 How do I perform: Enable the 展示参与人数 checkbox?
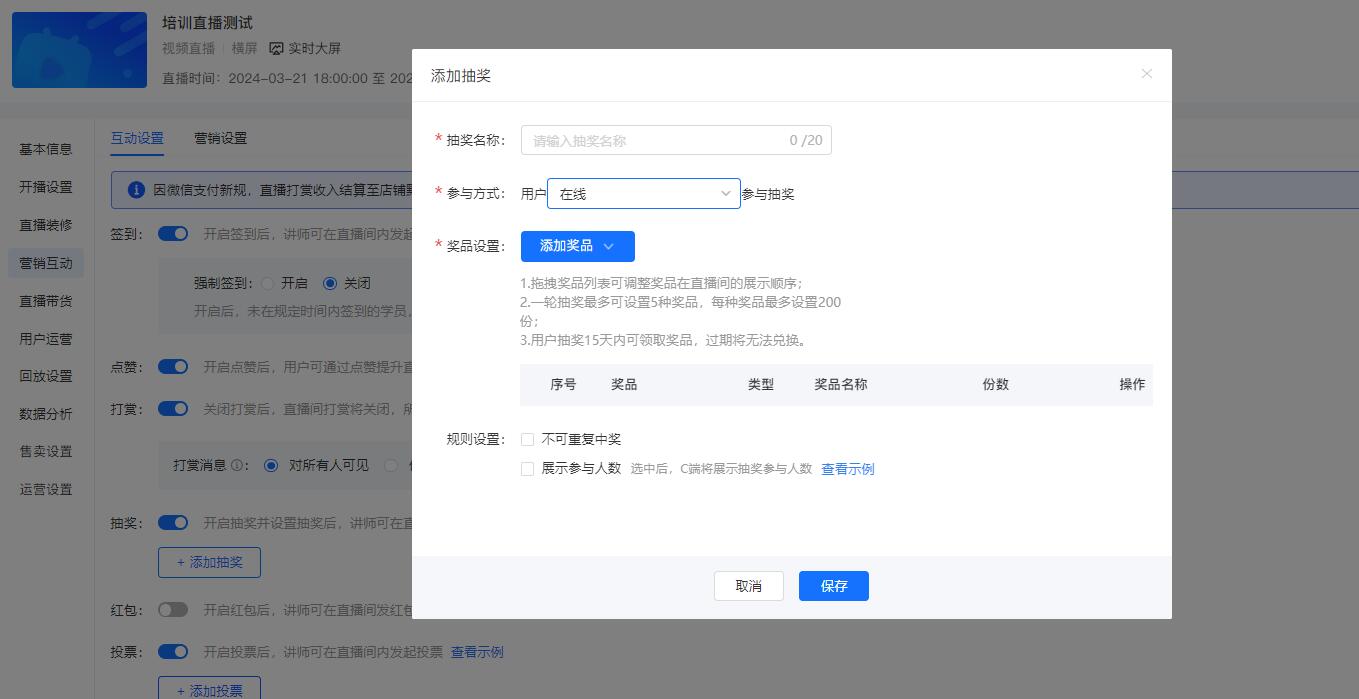pos(527,469)
